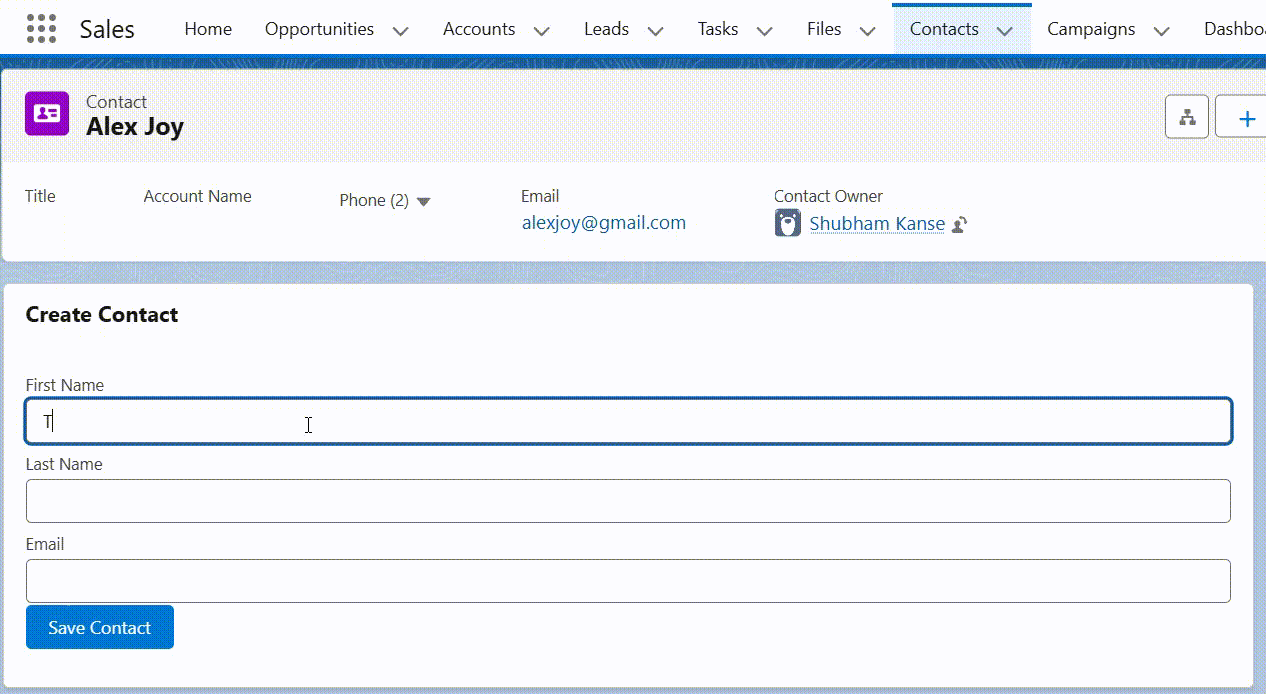Screen dimensions: 1266x694
Task: Click into the Last Name field
Action: [628, 501]
